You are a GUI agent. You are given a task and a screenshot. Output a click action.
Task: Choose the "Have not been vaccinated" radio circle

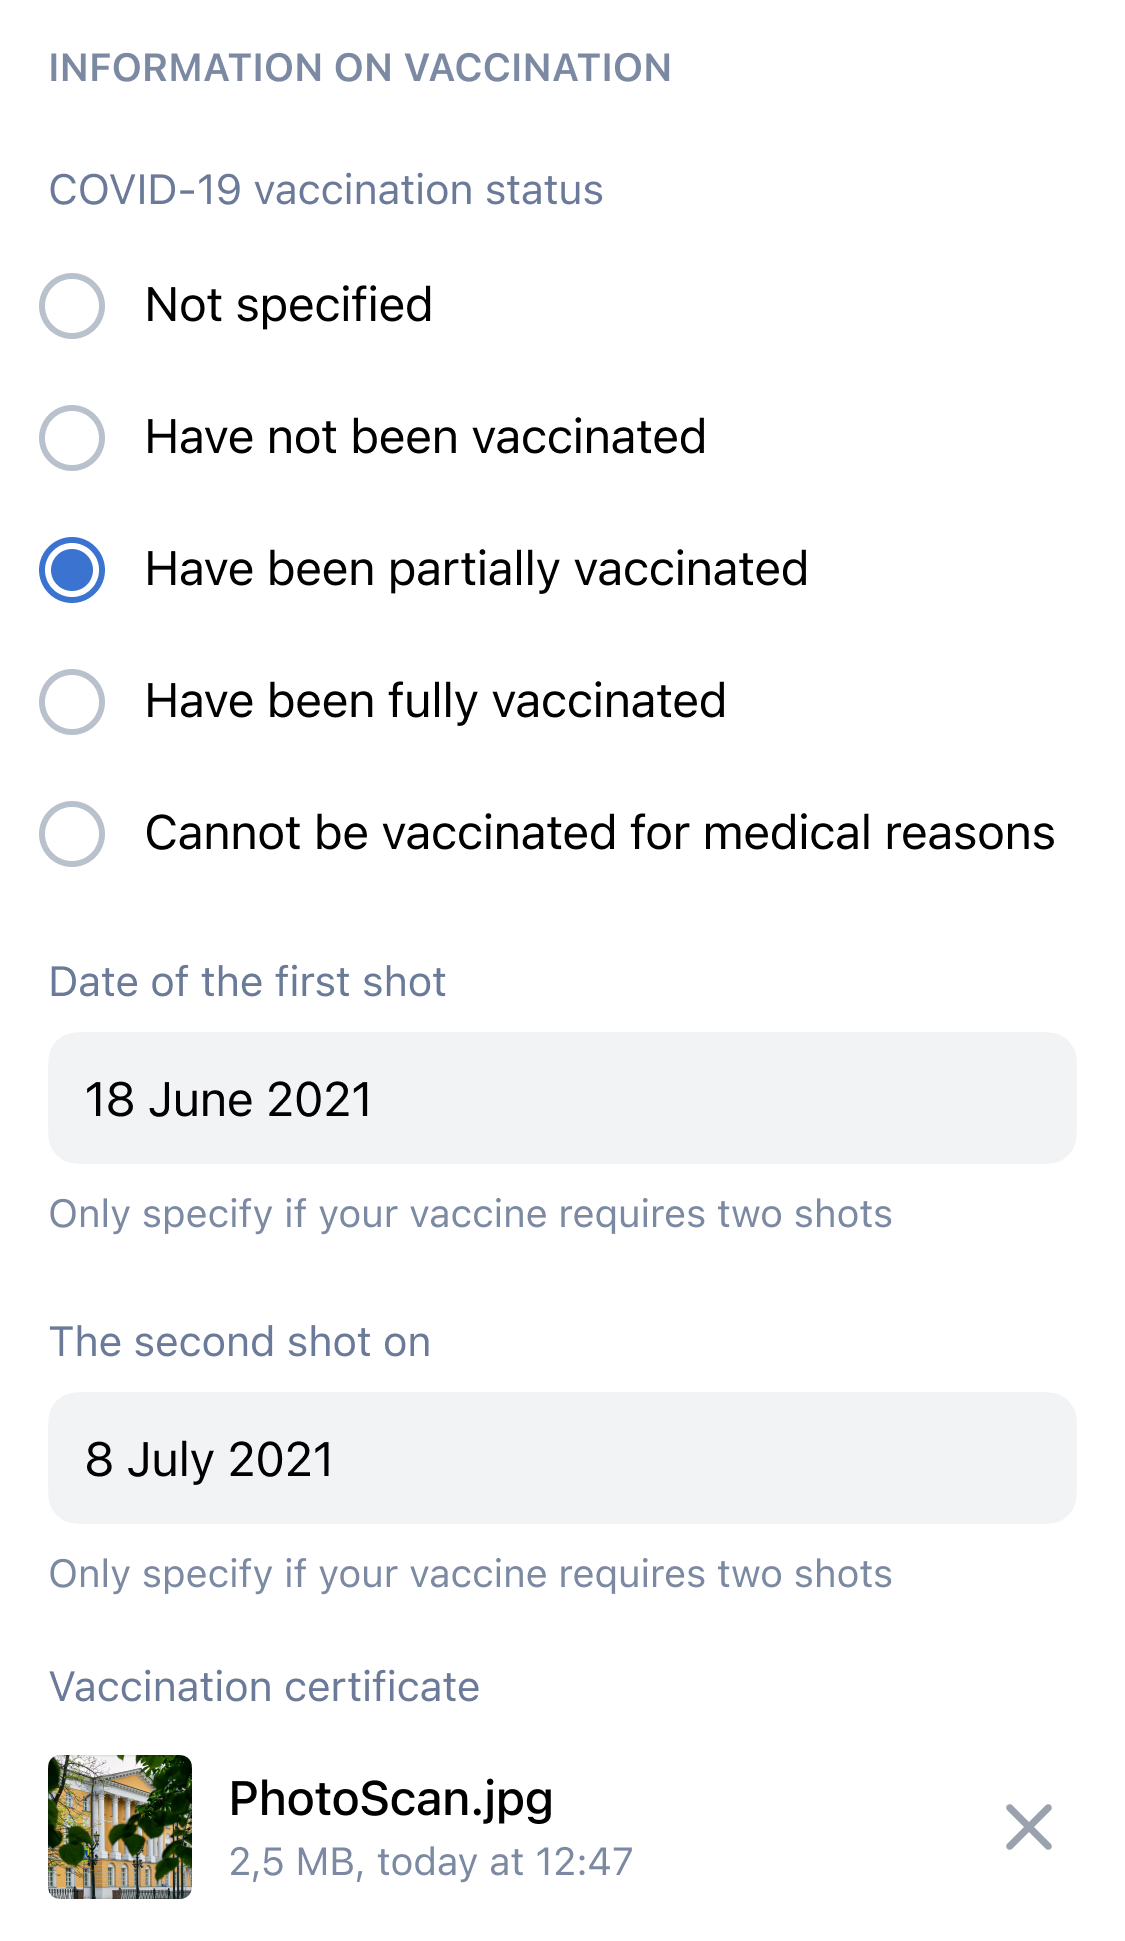(72, 438)
